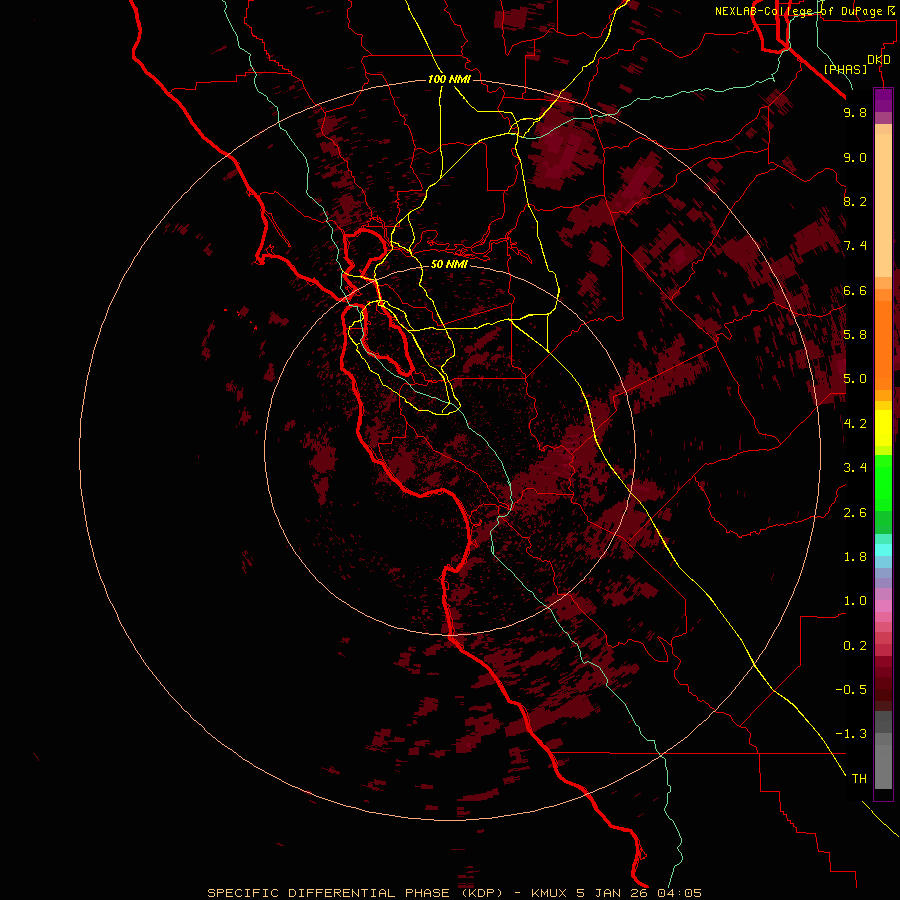
Task: Click the -1.3 legend value
Action: coord(851,734)
